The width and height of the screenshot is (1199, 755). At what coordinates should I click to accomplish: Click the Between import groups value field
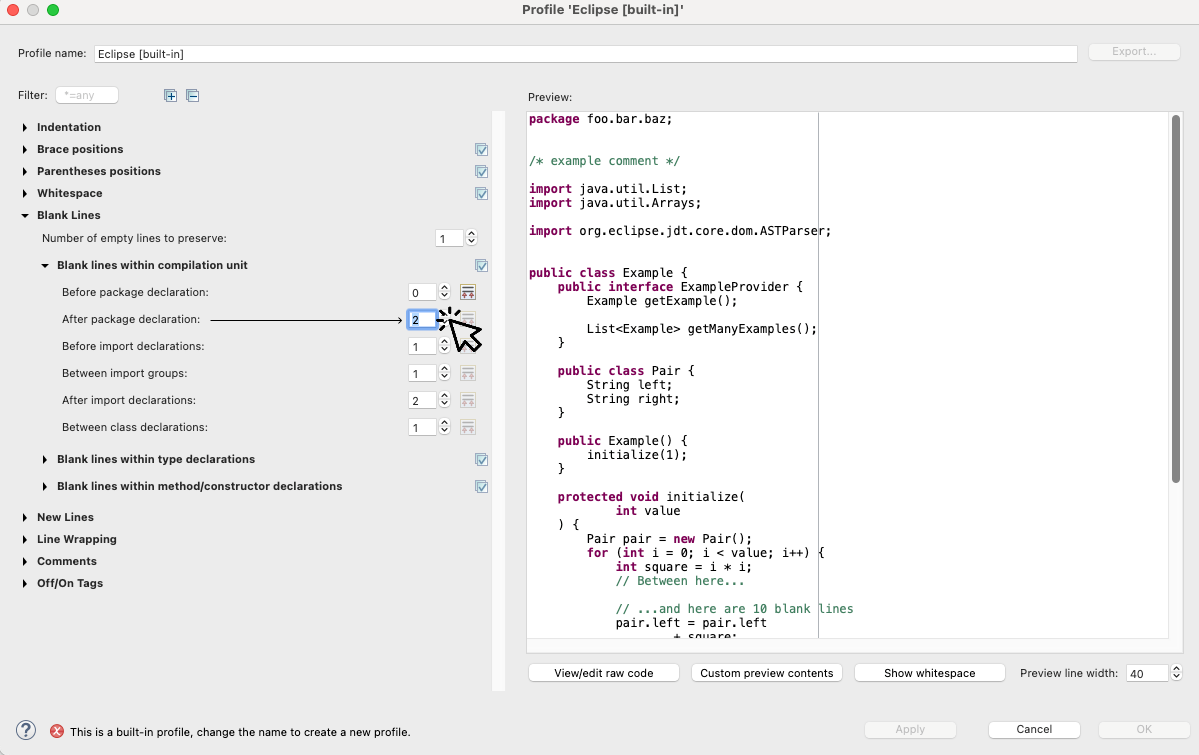422,373
